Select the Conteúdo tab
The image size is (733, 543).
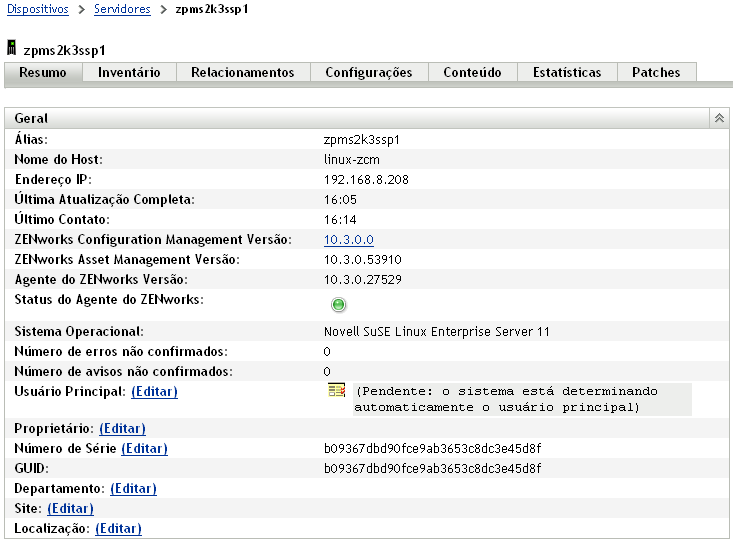click(472, 72)
